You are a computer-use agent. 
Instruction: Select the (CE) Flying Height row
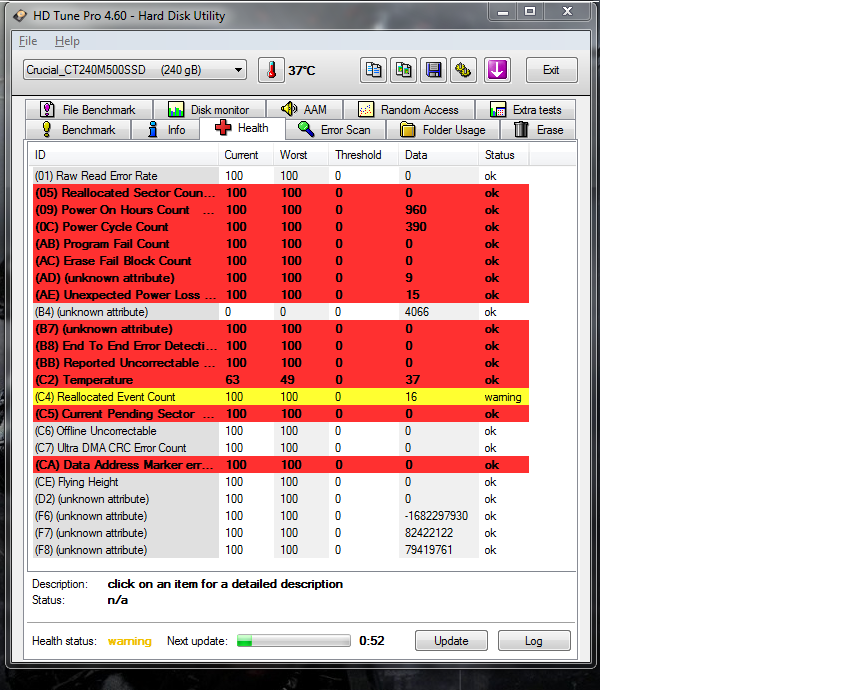click(x=281, y=482)
